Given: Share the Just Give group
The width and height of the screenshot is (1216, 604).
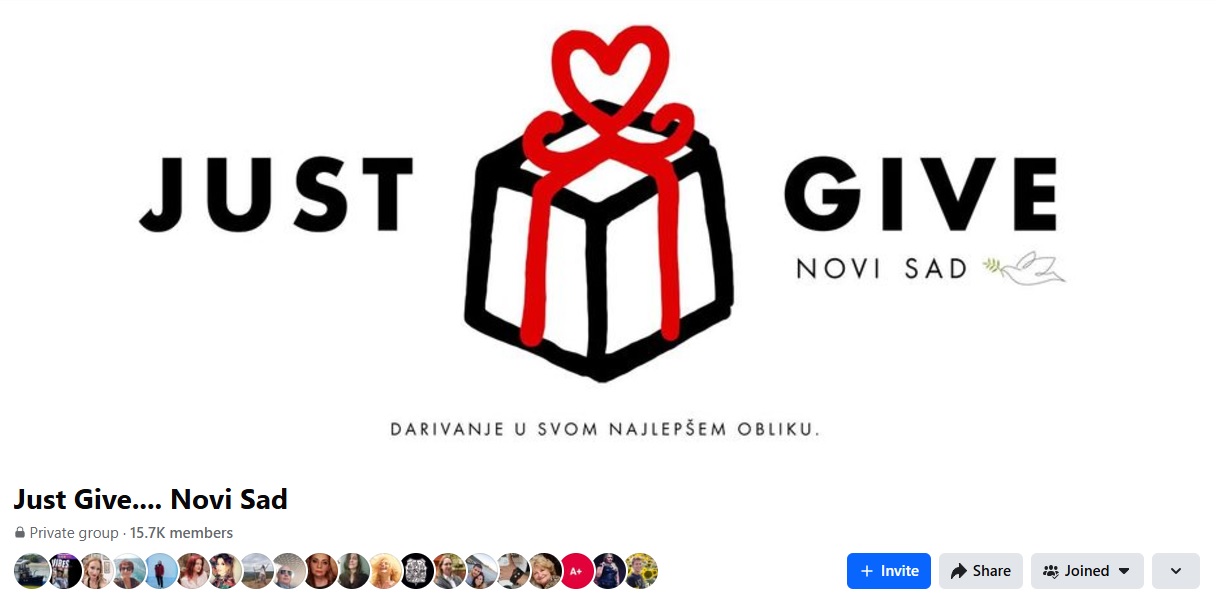Looking at the screenshot, I should [x=980, y=571].
